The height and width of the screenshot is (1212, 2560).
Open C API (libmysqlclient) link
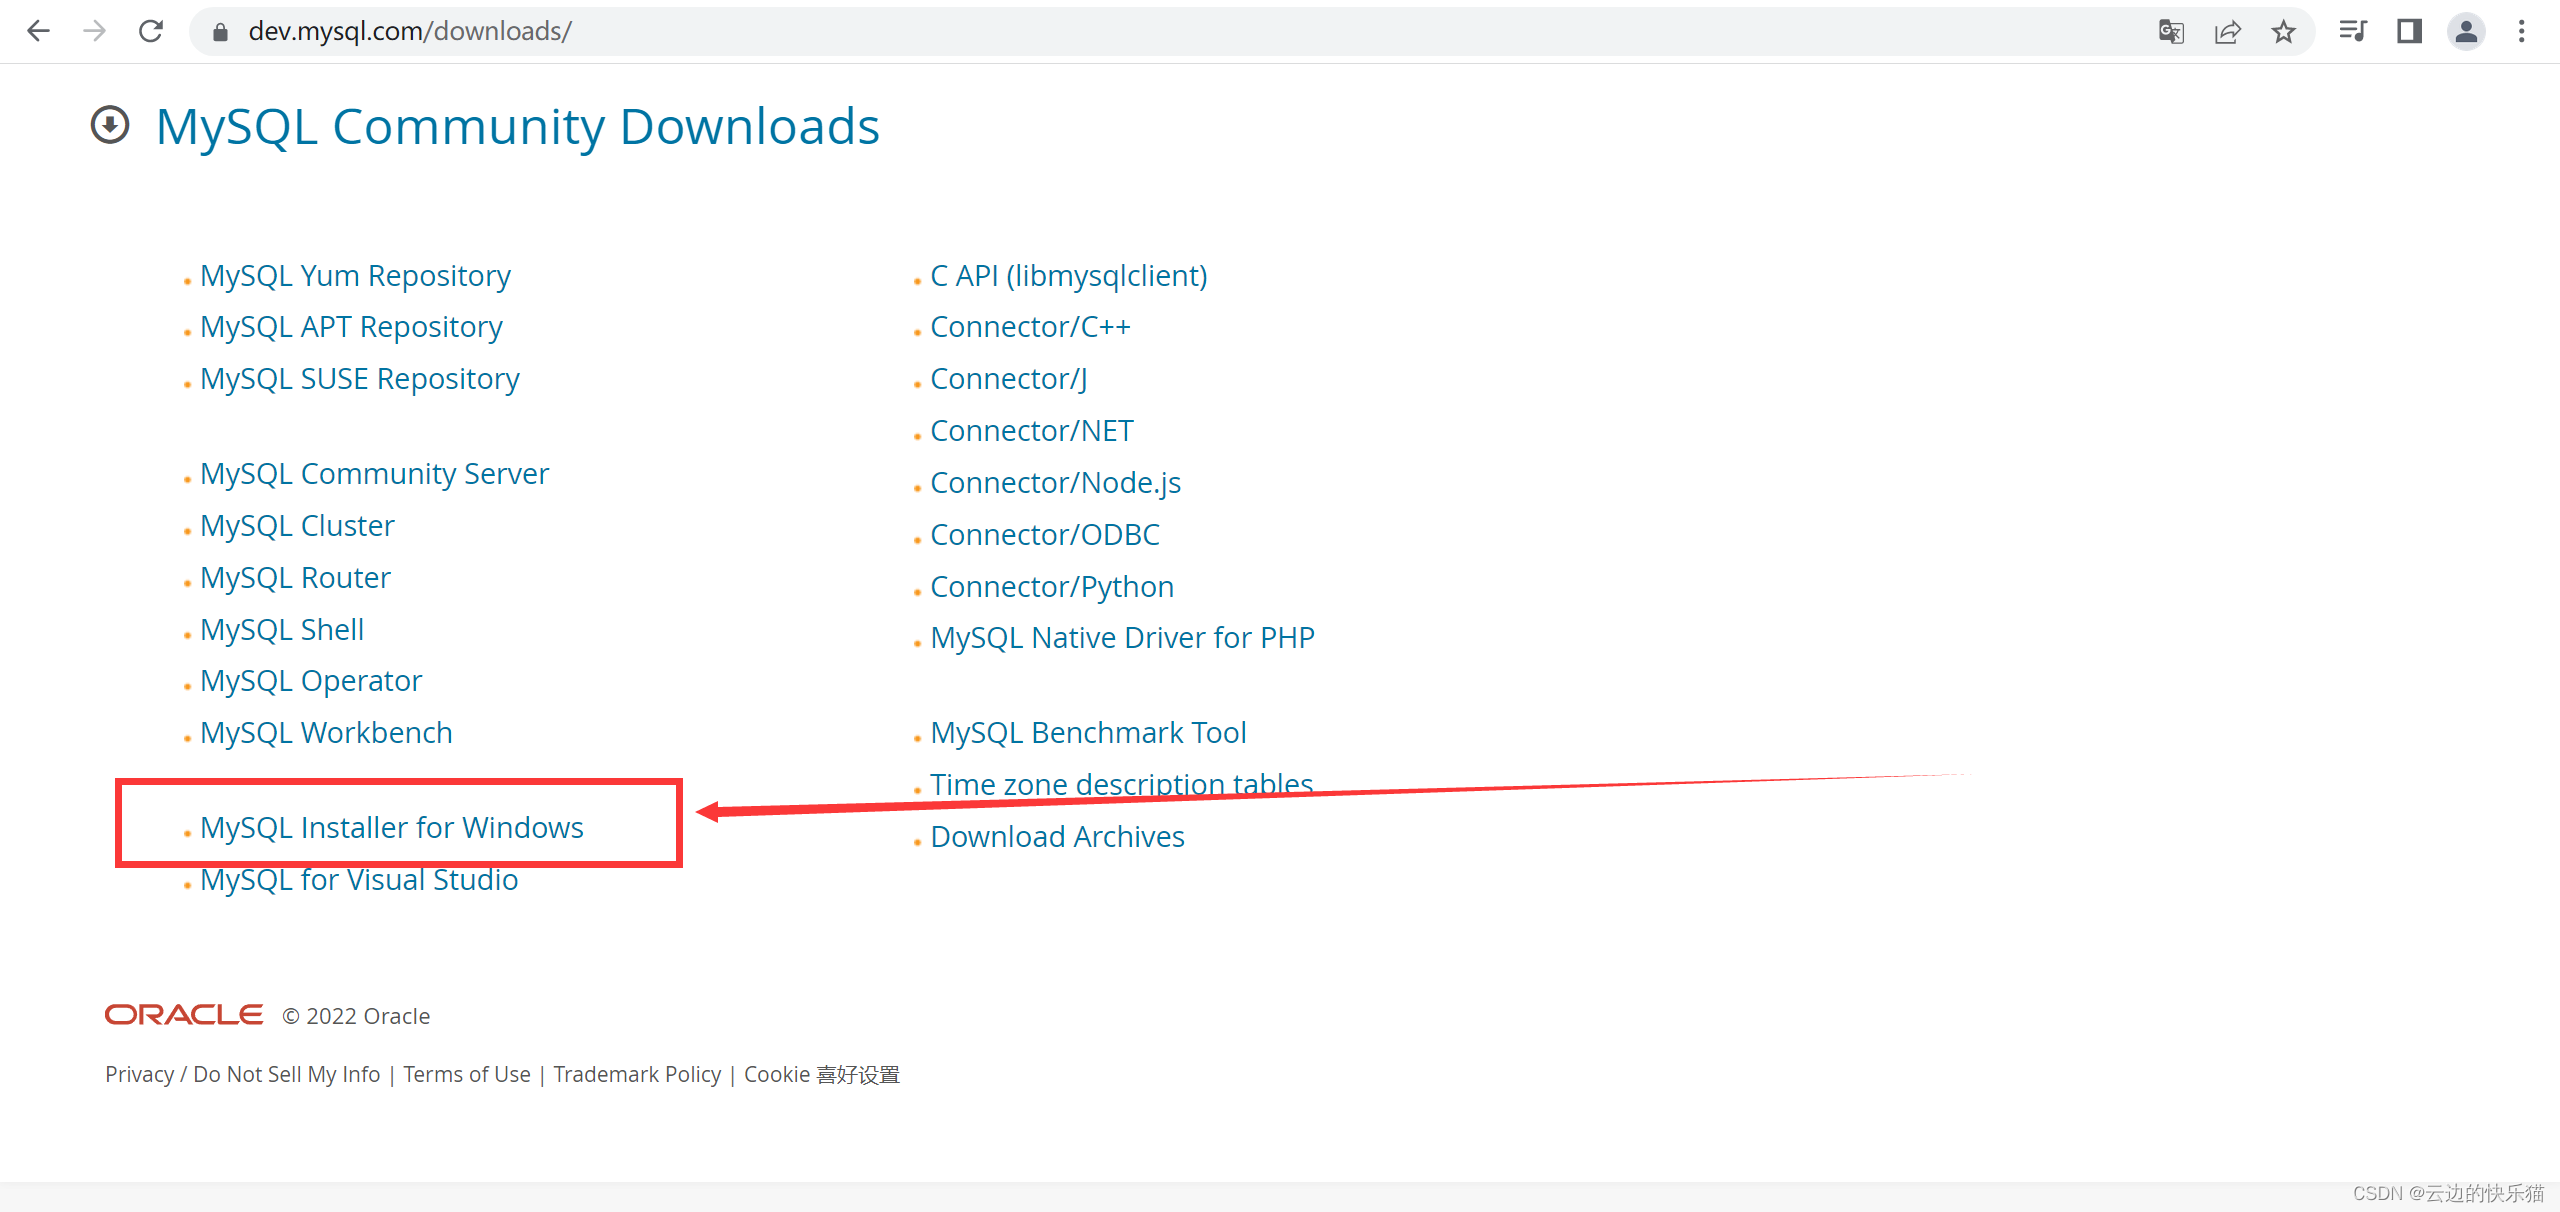(x=1069, y=275)
